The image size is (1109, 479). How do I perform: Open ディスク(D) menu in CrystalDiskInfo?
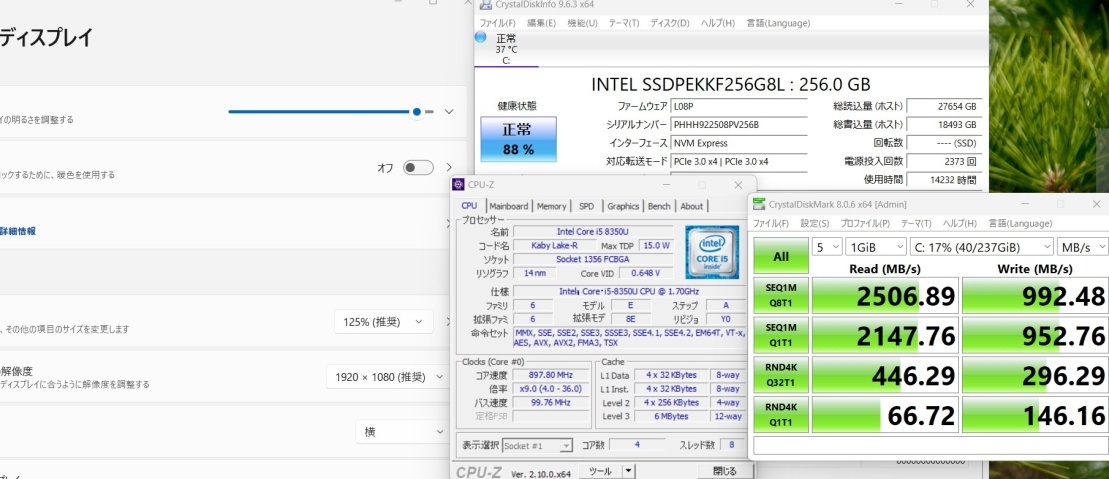point(670,23)
